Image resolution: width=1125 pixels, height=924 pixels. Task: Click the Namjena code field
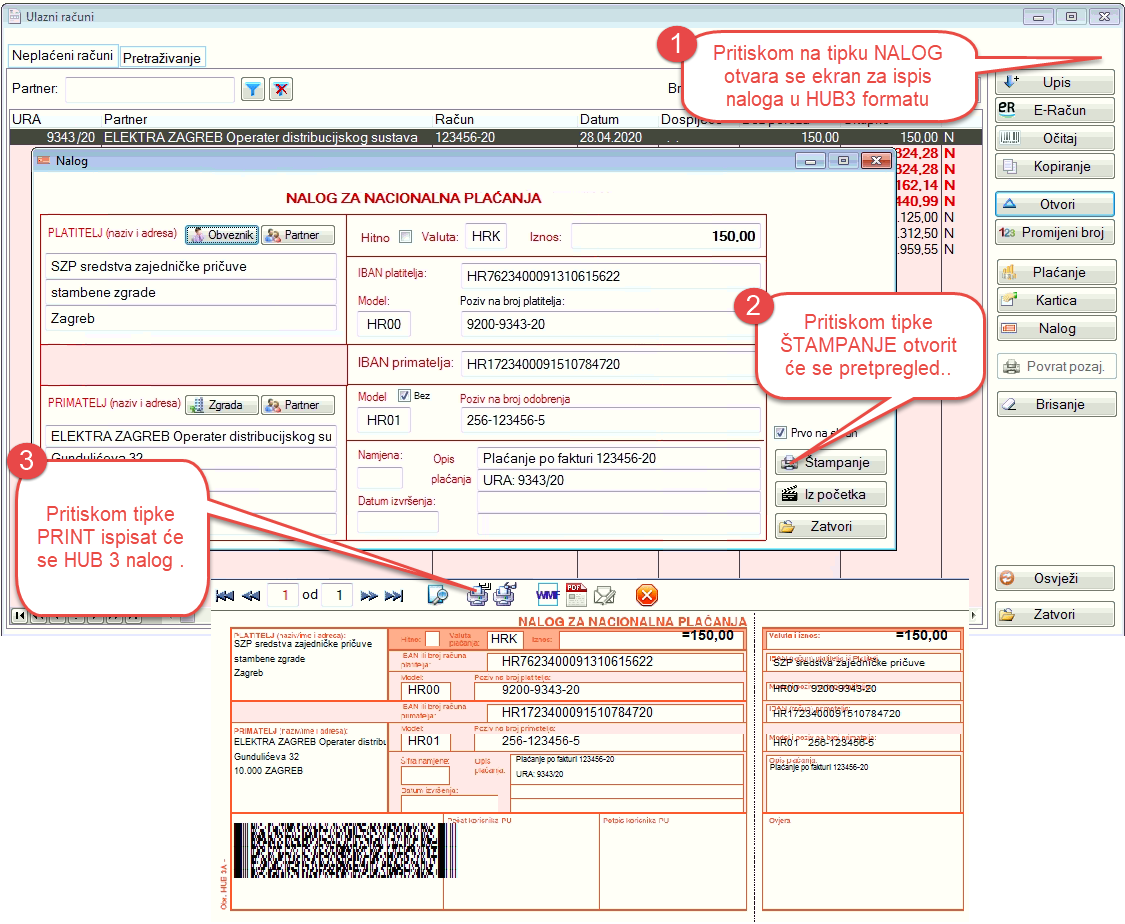[x=380, y=478]
